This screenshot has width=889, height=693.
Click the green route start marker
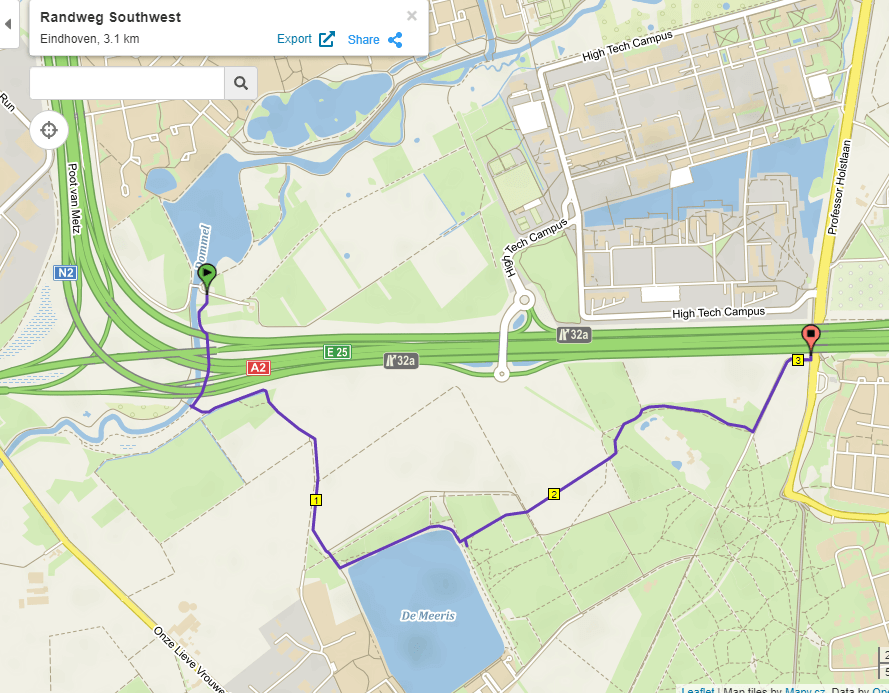pyautogui.click(x=207, y=274)
